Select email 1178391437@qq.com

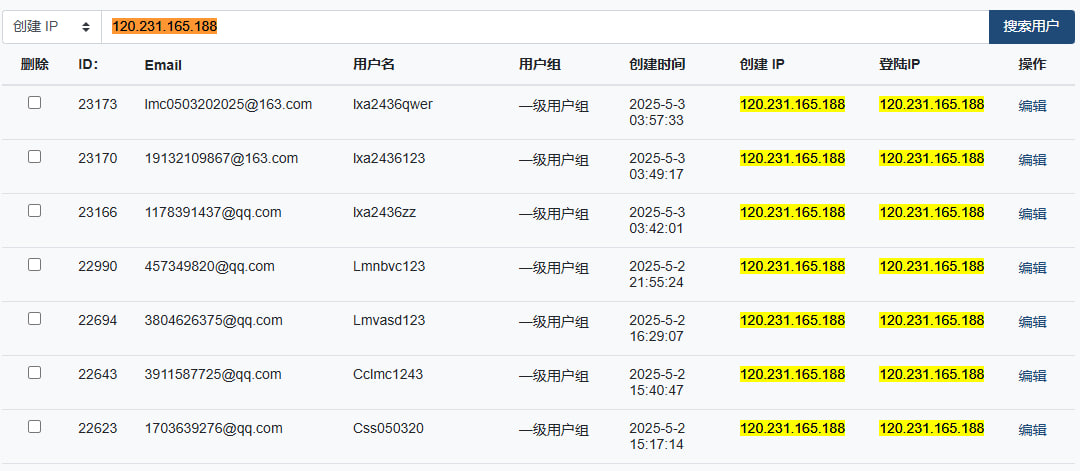[x=213, y=212]
